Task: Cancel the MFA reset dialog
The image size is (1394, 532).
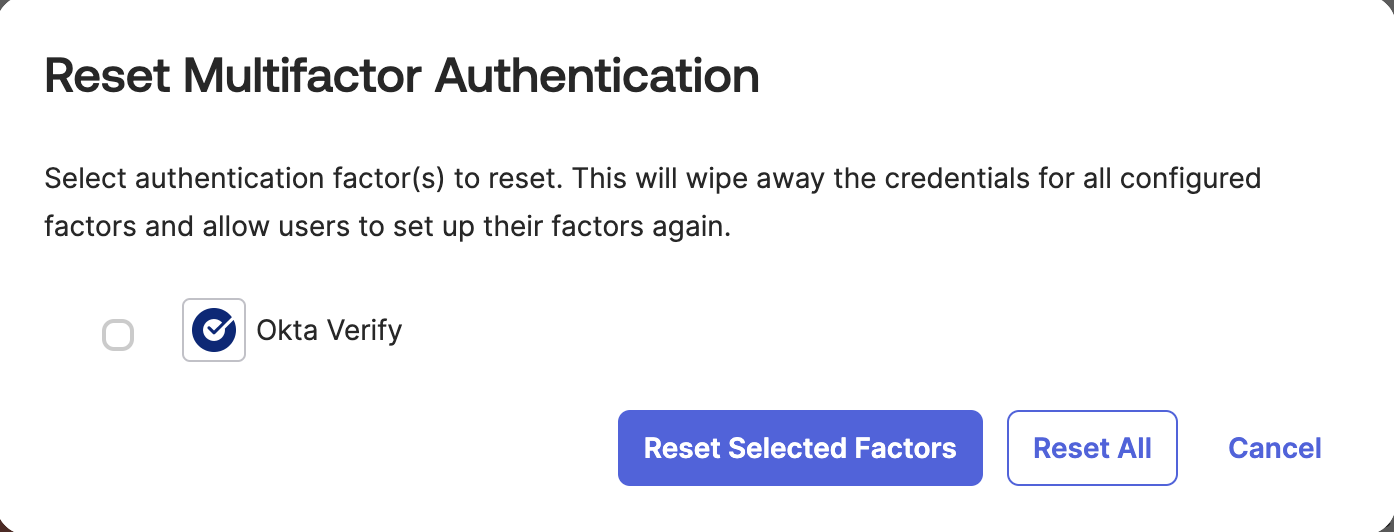Action: (1275, 448)
